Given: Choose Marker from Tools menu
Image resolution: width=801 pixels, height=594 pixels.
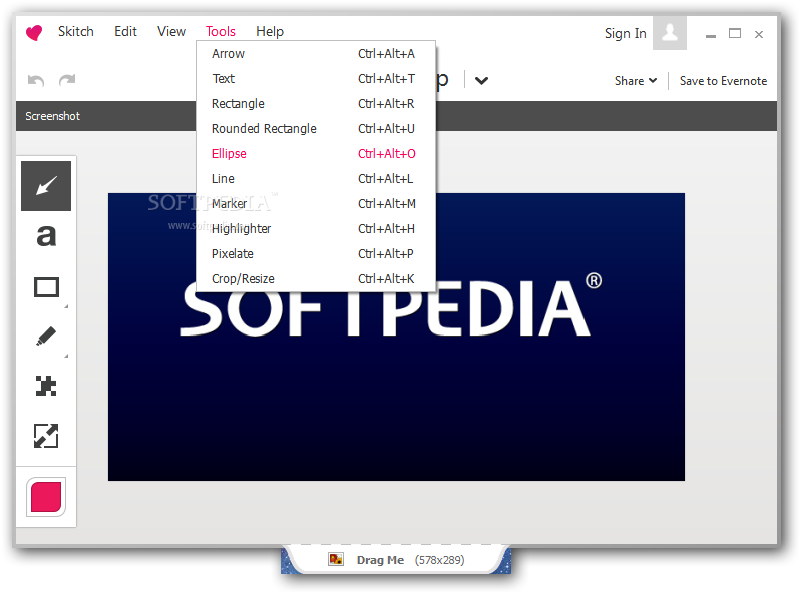Looking at the screenshot, I should 316,204.
